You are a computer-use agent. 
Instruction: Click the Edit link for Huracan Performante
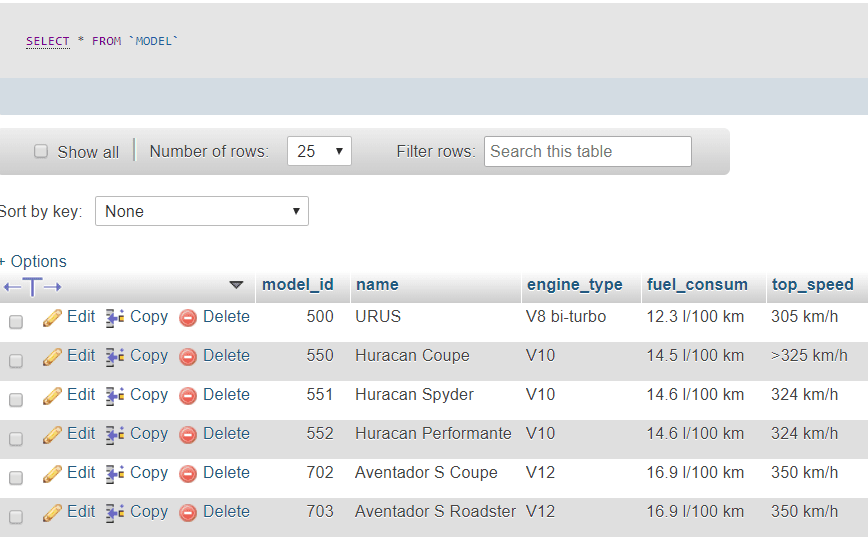coord(81,434)
